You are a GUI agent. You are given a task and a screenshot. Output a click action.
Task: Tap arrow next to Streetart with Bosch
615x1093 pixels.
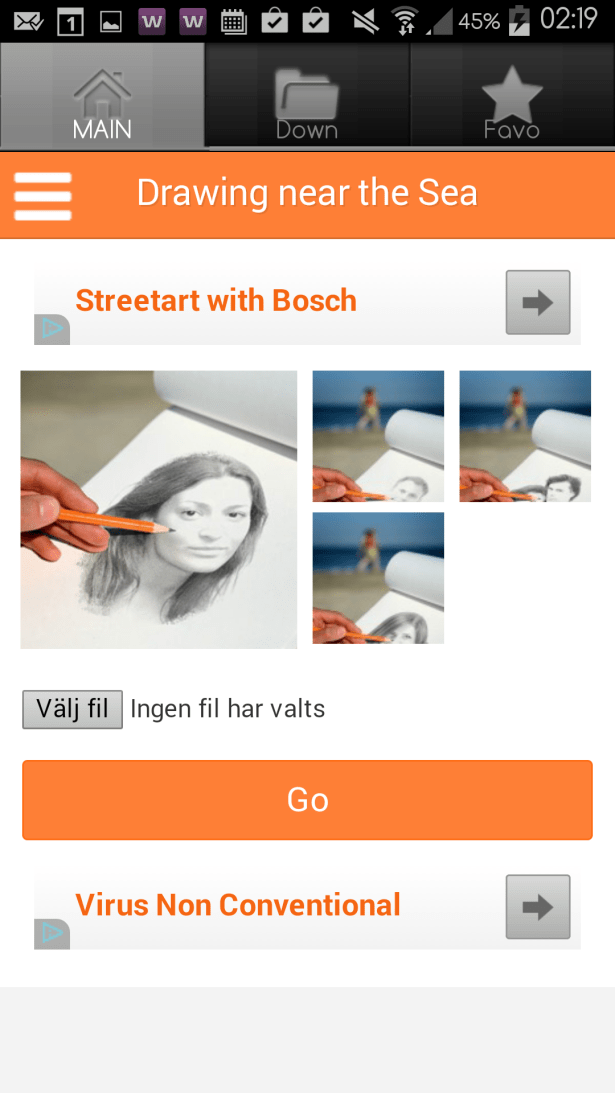click(x=538, y=303)
